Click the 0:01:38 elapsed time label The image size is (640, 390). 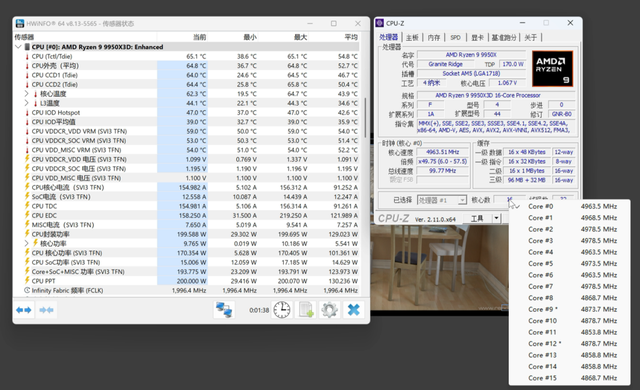tap(259, 310)
